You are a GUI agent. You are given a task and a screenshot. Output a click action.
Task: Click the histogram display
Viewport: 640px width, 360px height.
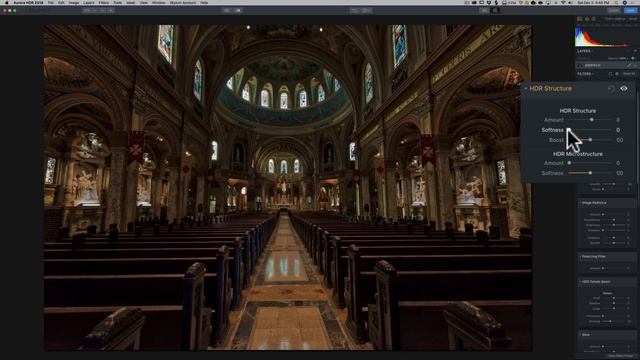(606, 37)
